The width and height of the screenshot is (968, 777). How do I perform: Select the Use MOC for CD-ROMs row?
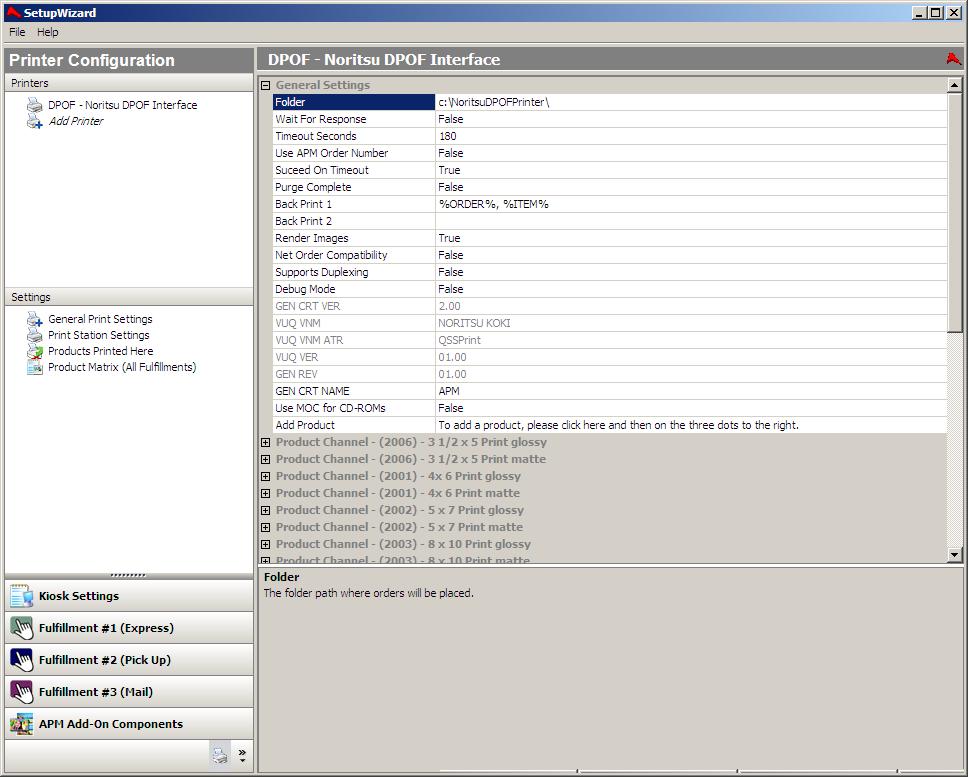610,408
